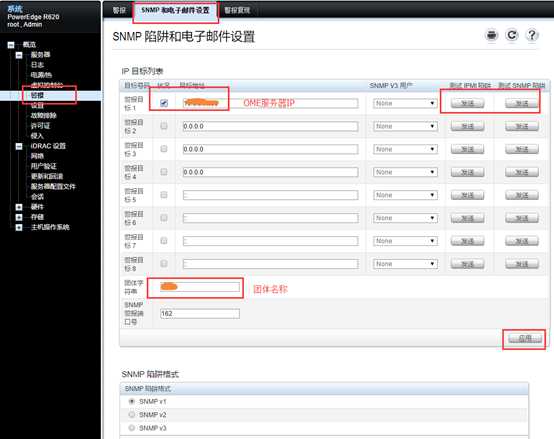
Task: Open 虚拟控制台 in the sidebar tree
Action: click(47, 85)
